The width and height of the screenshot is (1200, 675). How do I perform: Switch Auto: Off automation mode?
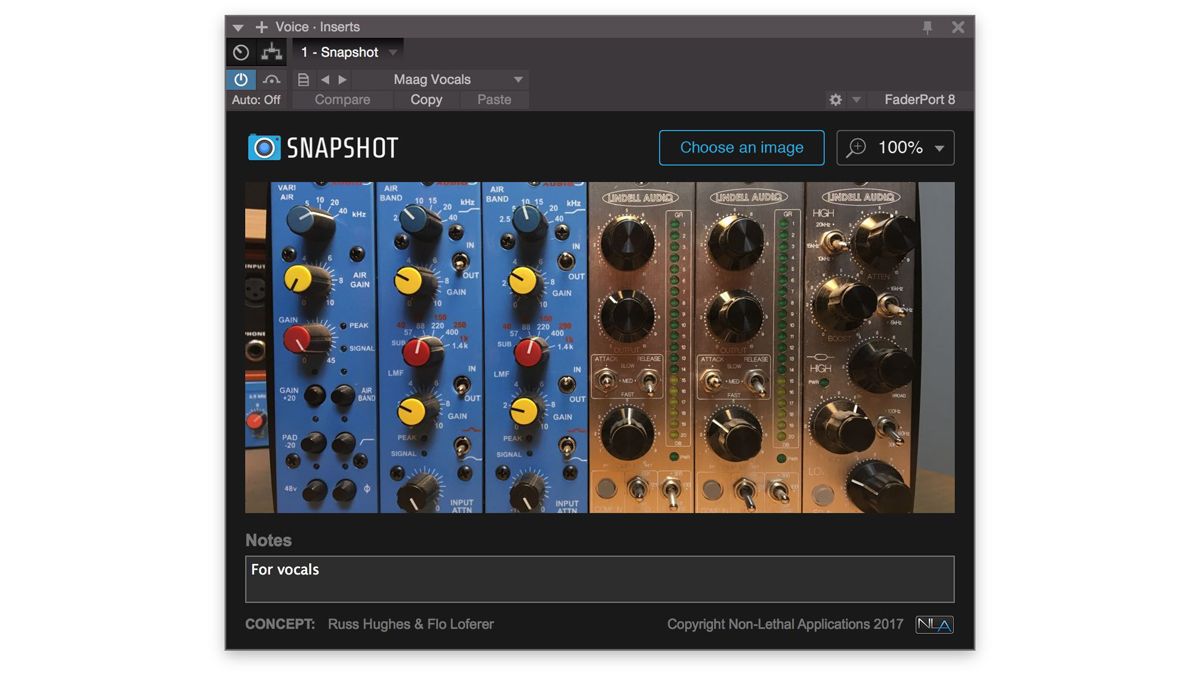255,99
